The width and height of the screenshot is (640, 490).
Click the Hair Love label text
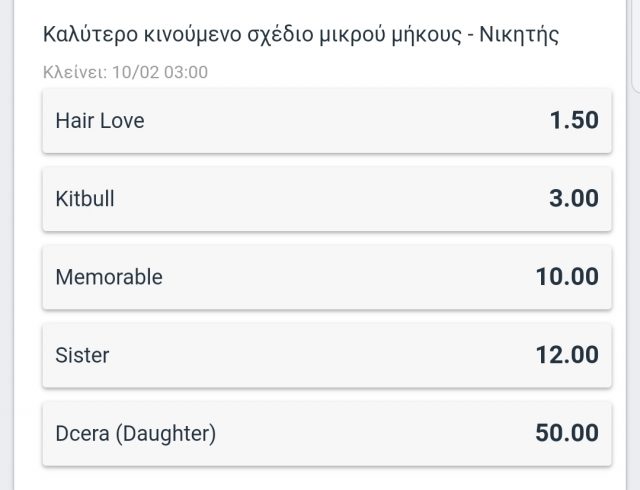100,121
